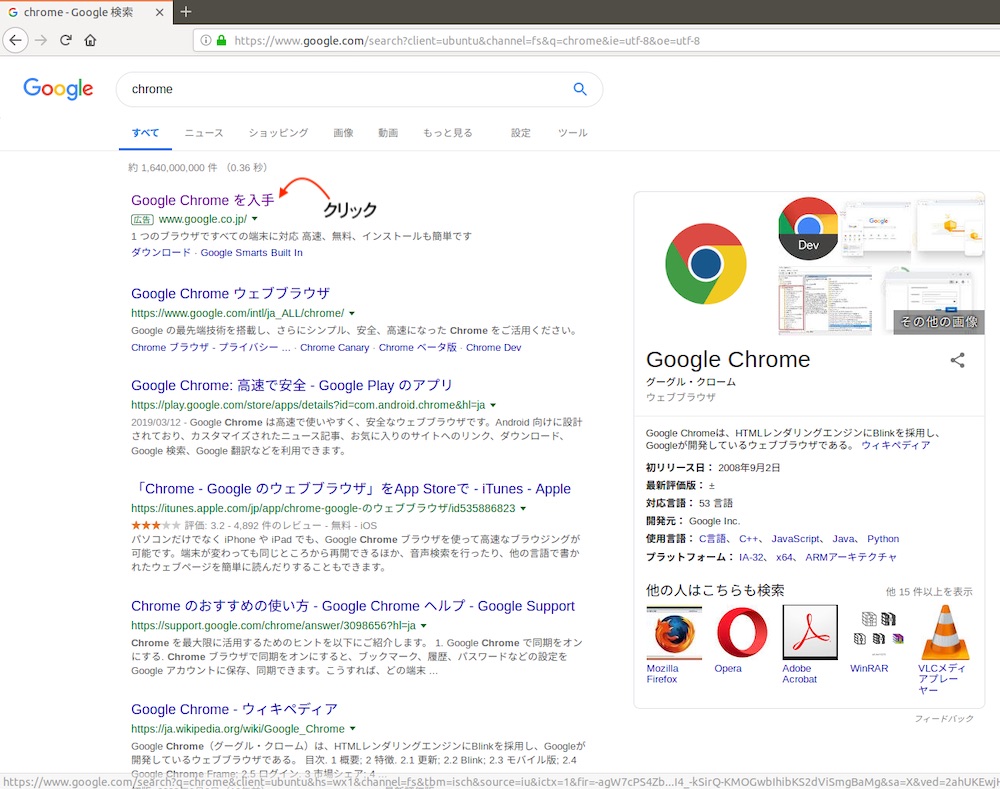Click 他 15 件以上を表示
1000x789 pixels.
(929, 592)
